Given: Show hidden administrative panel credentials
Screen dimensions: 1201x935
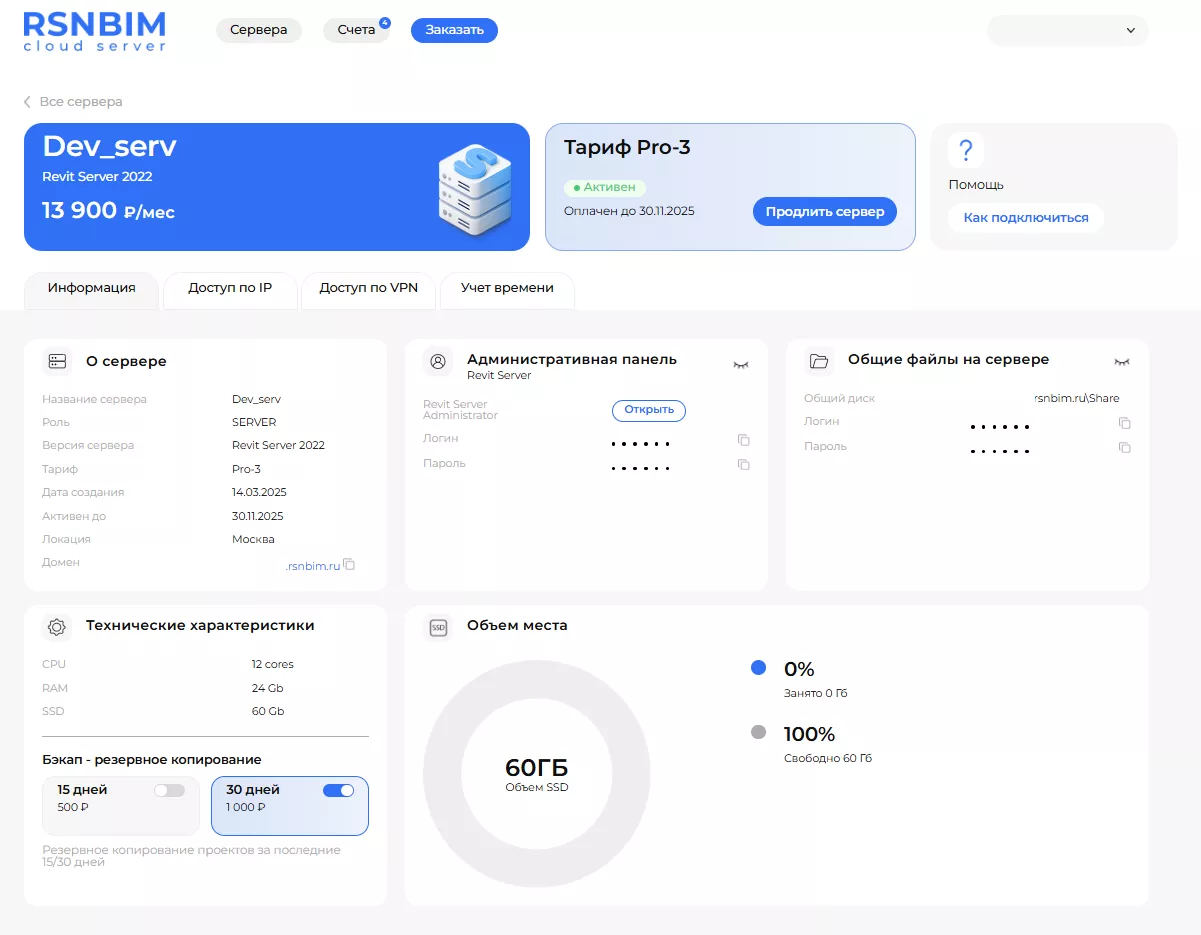Looking at the screenshot, I should pyautogui.click(x=740, y=365).
